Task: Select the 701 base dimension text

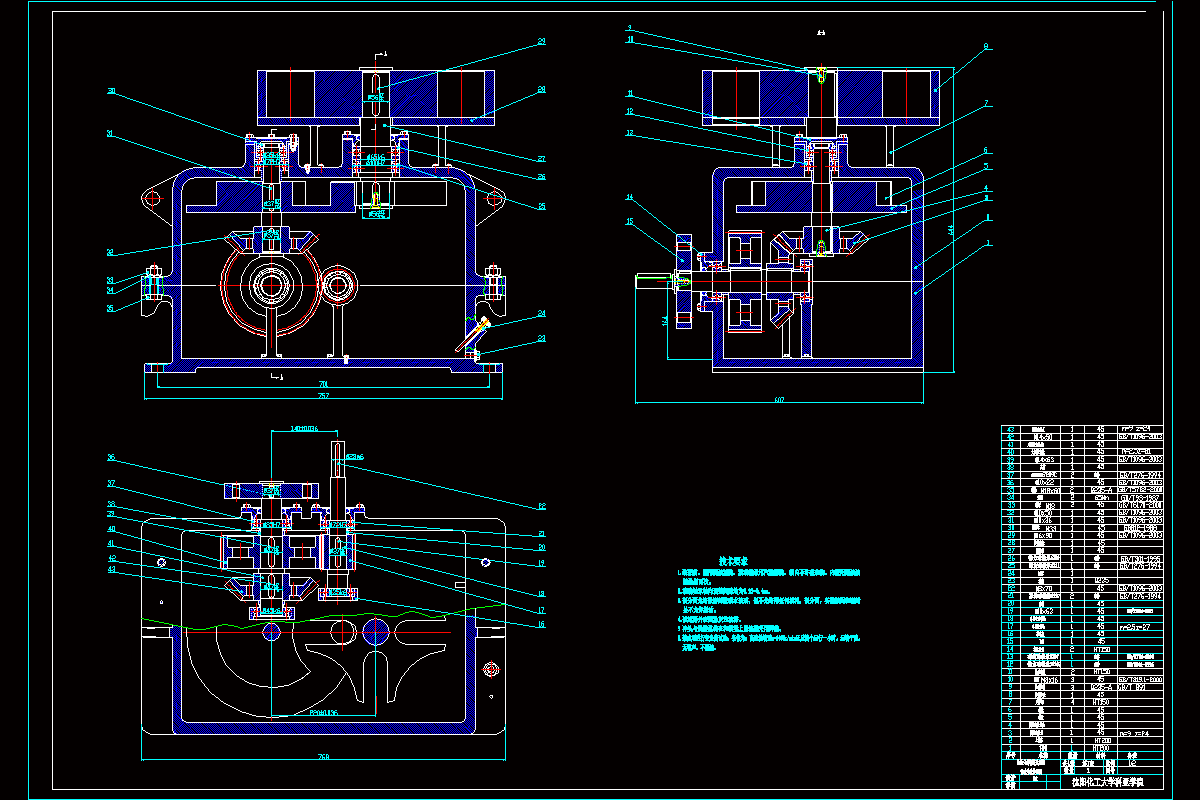Action: tap(323, 383)
